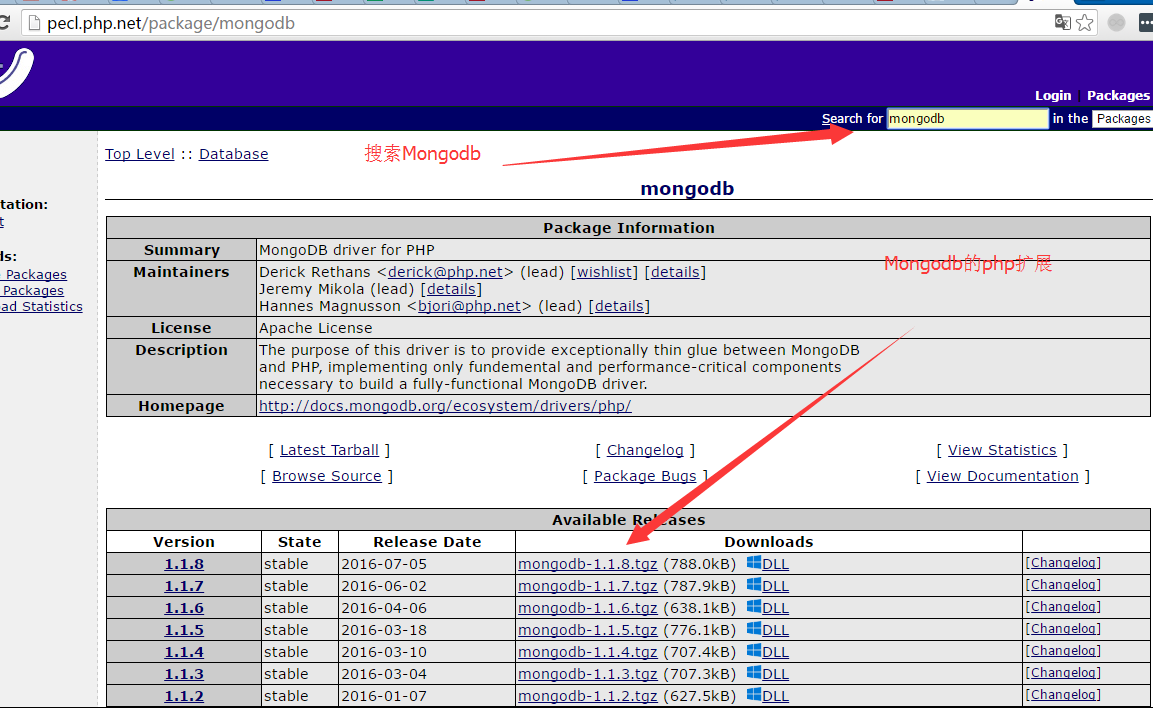Open version 1.1.5 link
The image size is (1153, 708).
coord(184,630)
